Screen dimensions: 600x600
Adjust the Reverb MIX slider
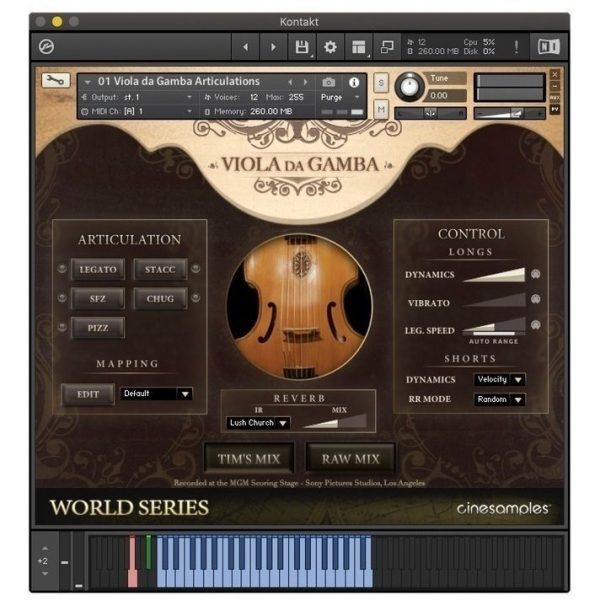[x=334, y=421]
